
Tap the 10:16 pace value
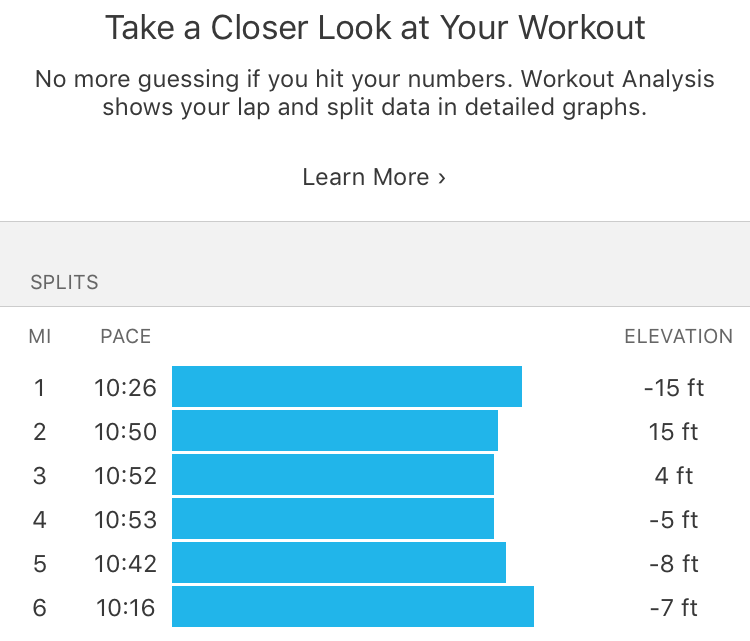pyautogui.click(x=125, y=608)
